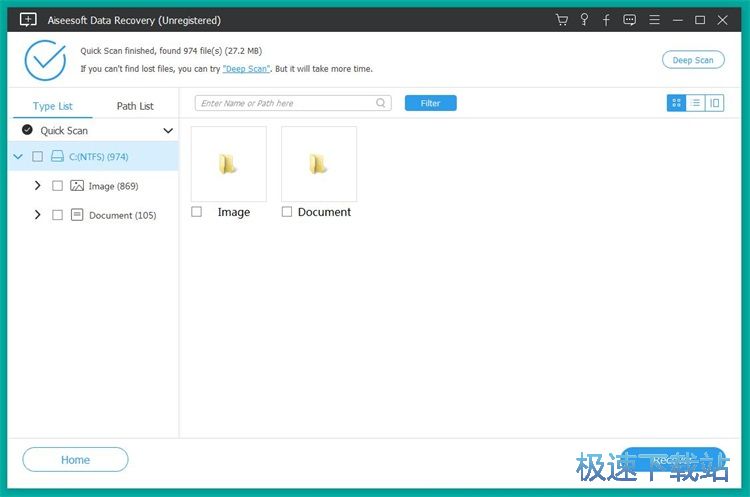
Task: Click the Quick Scan label
Action: pyautogui.click(x=64, y=131)
